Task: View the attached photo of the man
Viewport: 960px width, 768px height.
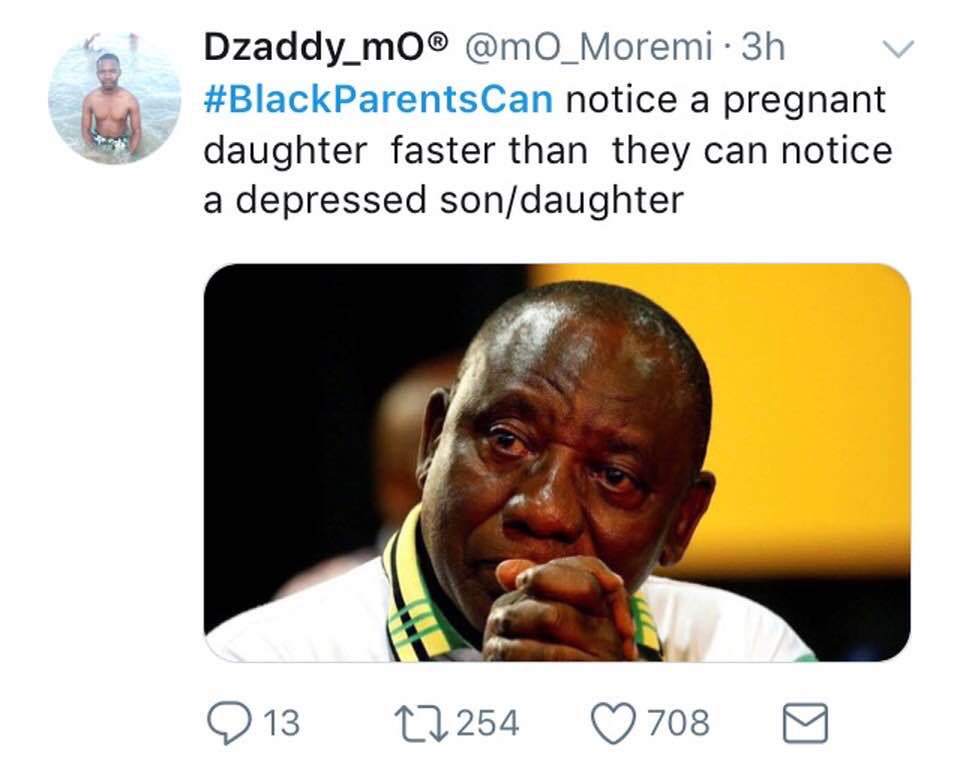Action: pos(557,462)
